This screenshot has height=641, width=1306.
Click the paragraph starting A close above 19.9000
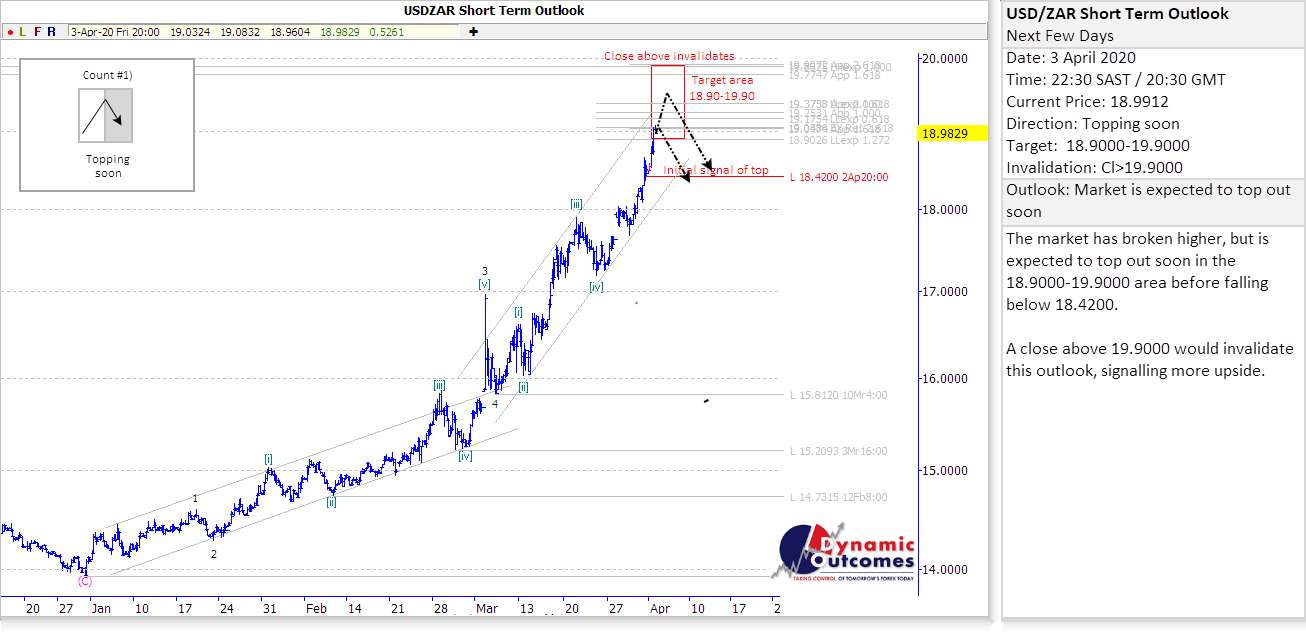(1150, 359)
